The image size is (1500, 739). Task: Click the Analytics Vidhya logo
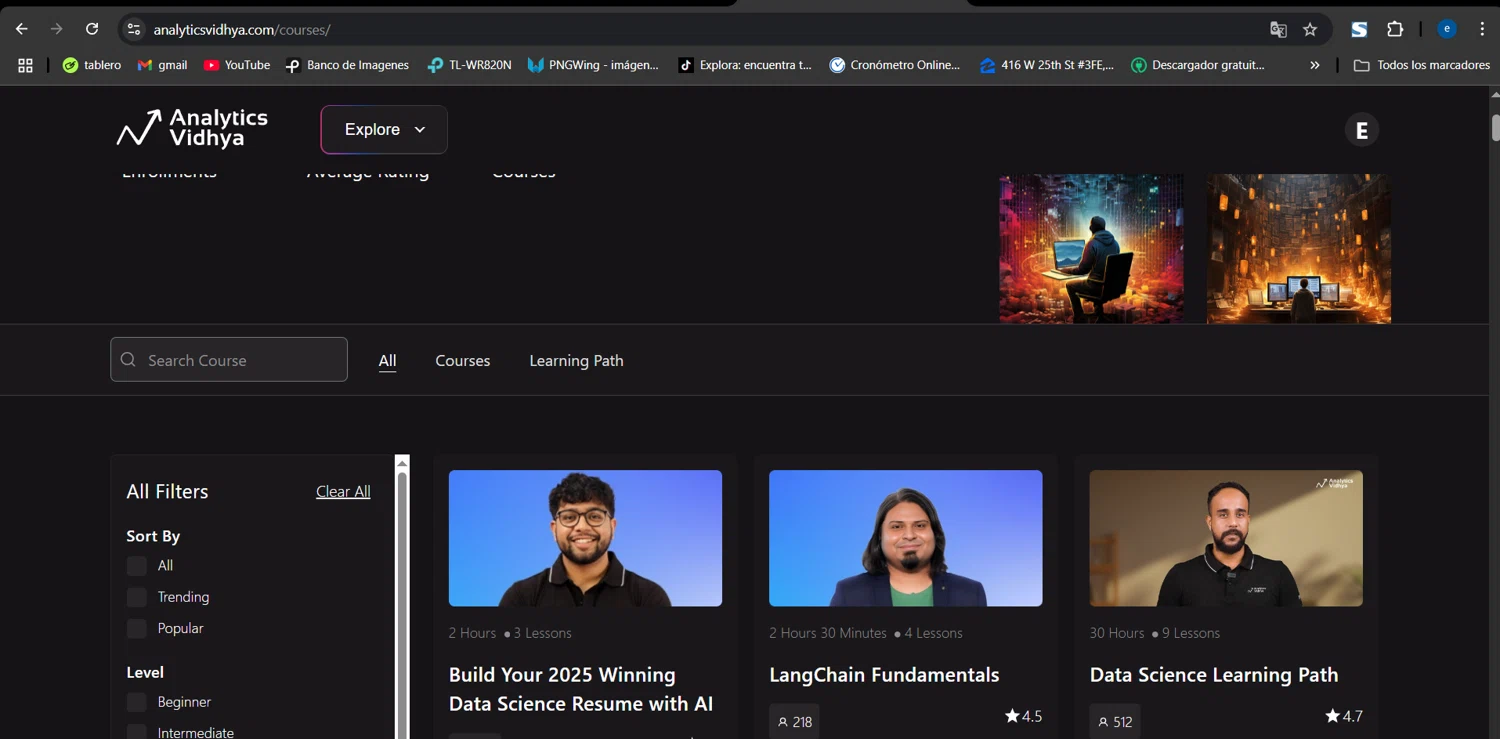point(192,128)
